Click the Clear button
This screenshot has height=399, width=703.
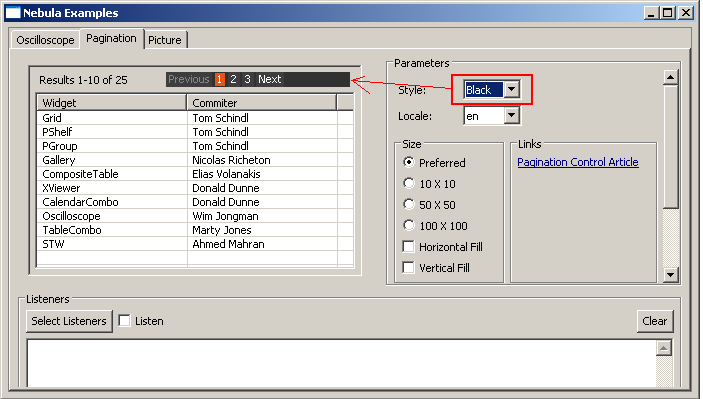[x=655, y=321]
